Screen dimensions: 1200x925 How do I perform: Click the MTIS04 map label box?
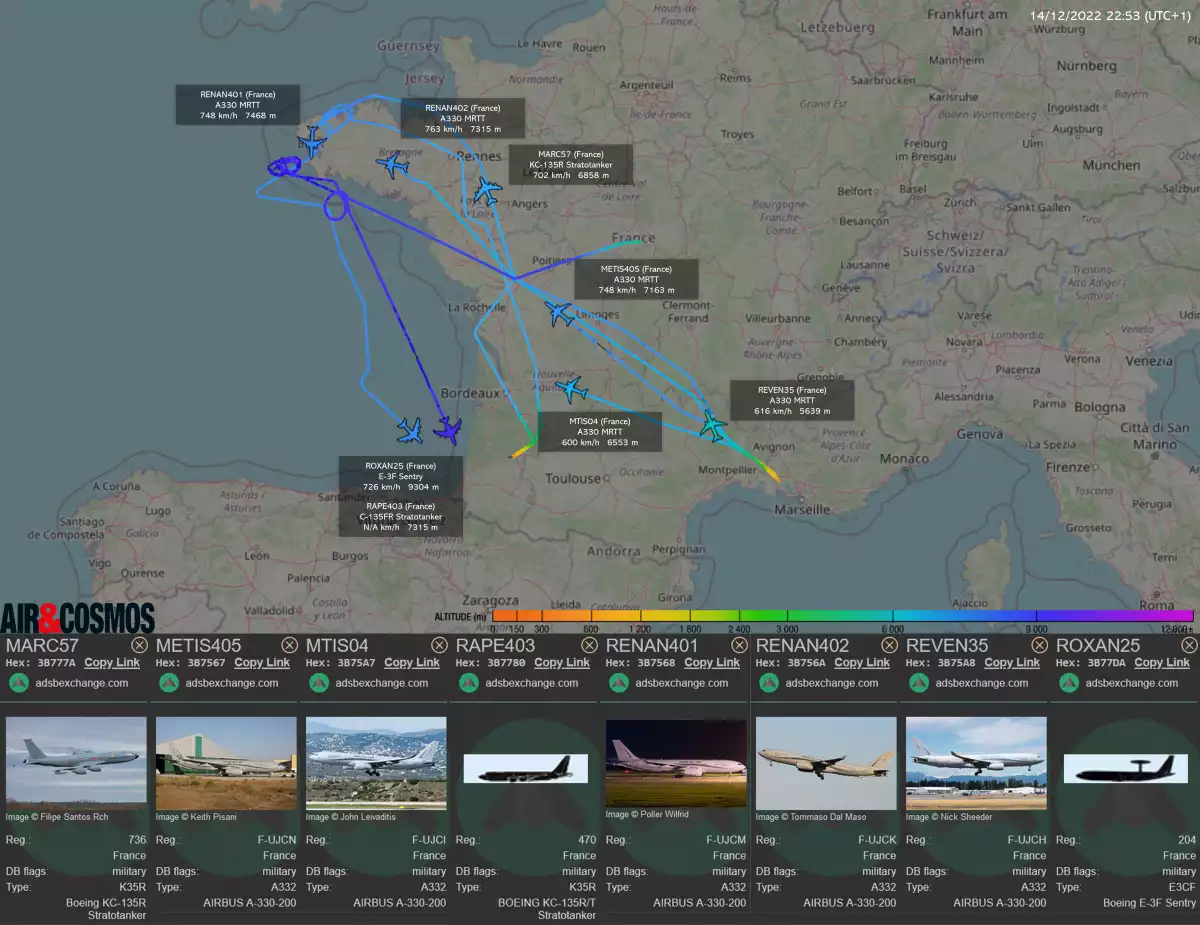pyautogui.click(x=600, y=432)
